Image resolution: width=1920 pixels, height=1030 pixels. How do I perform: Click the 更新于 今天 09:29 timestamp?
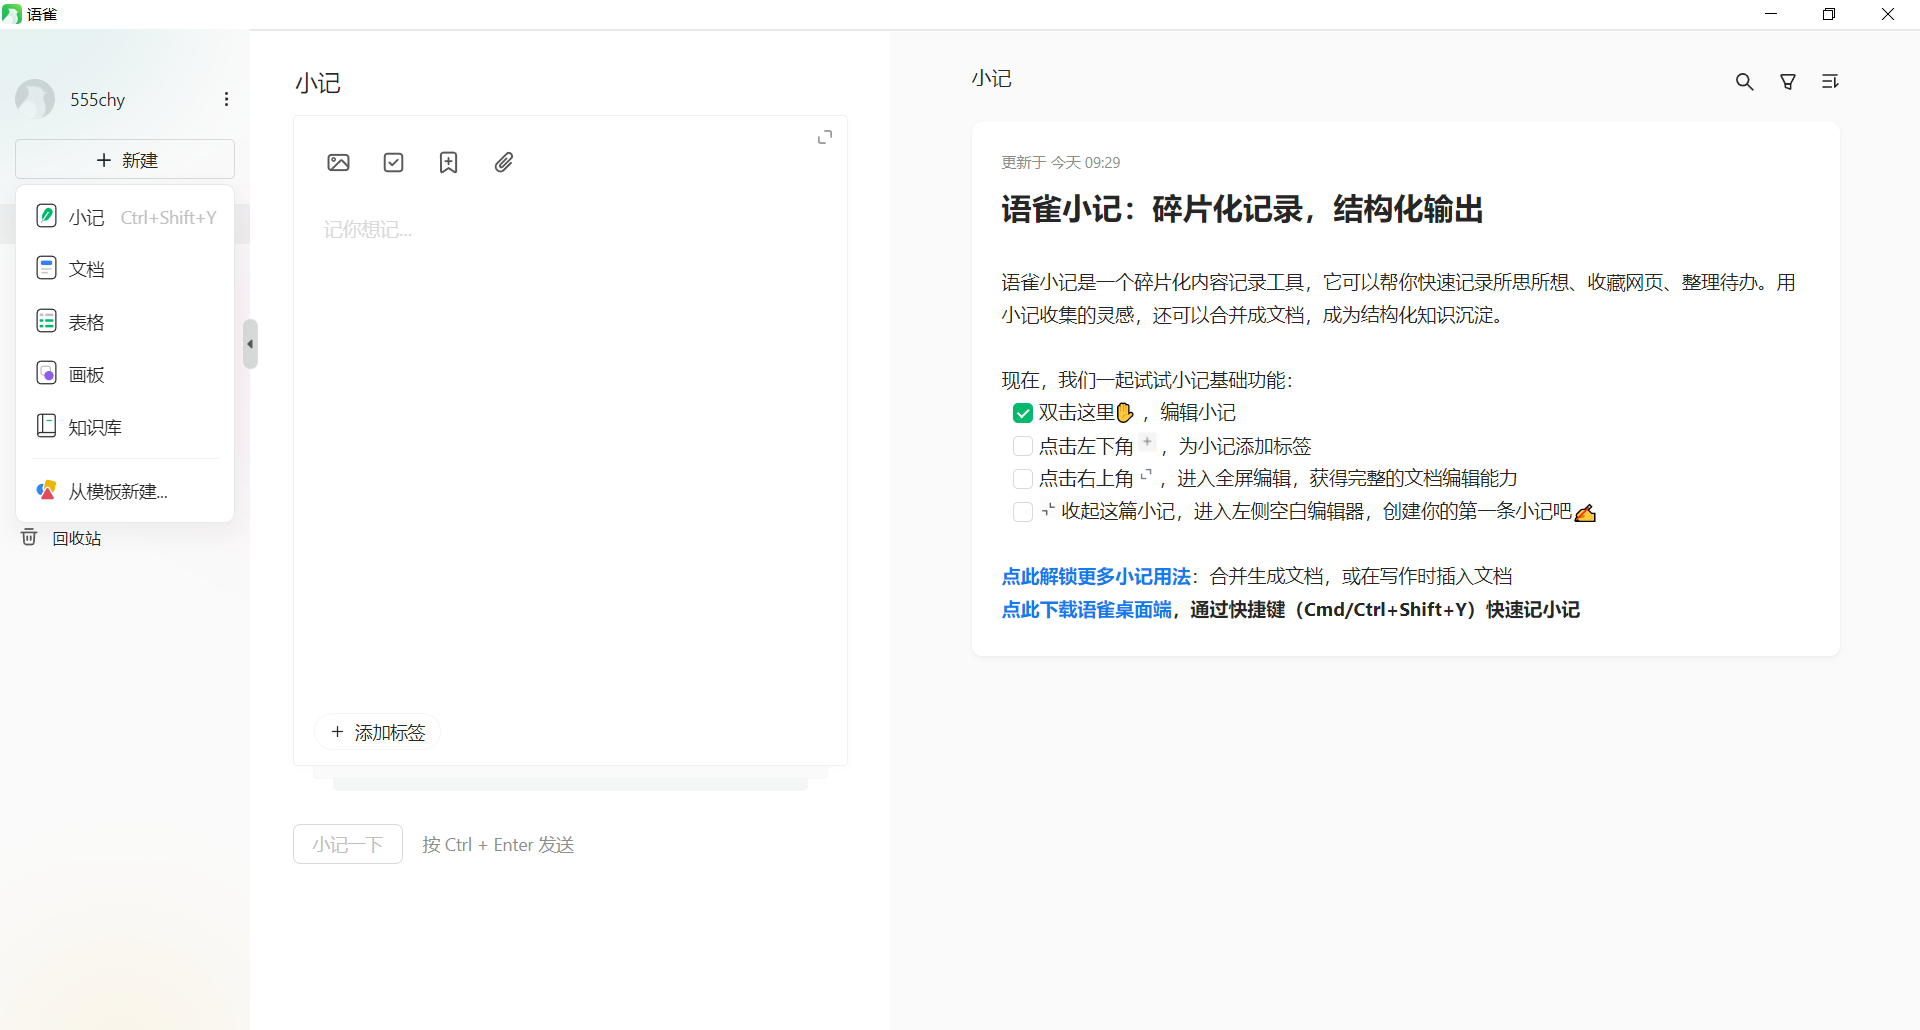[x=1060, y=162]
